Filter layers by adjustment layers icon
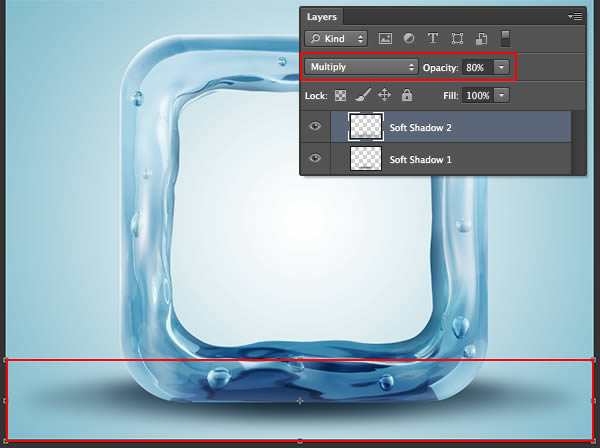Image resolution: width=600 pixels, height=448 pixels. click(x=409, y=39)
